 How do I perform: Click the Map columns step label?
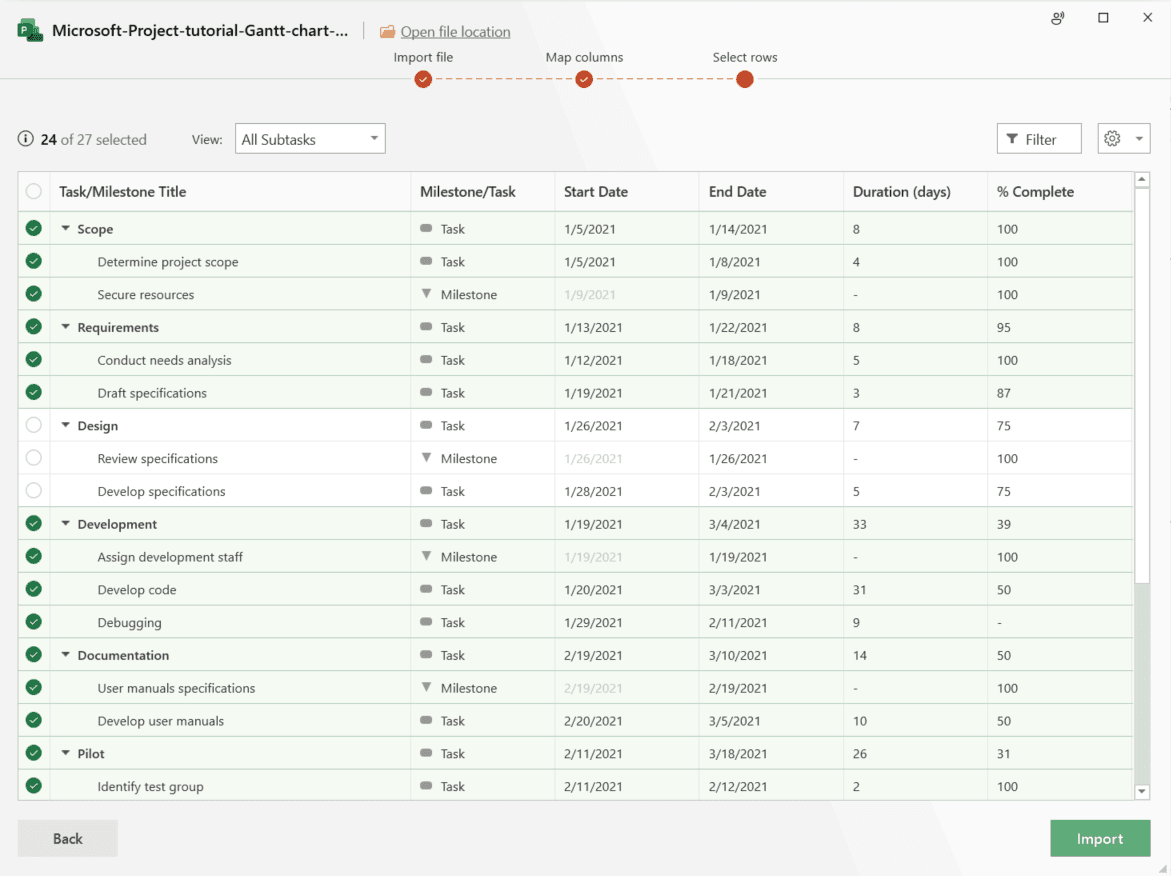[583, 57]
